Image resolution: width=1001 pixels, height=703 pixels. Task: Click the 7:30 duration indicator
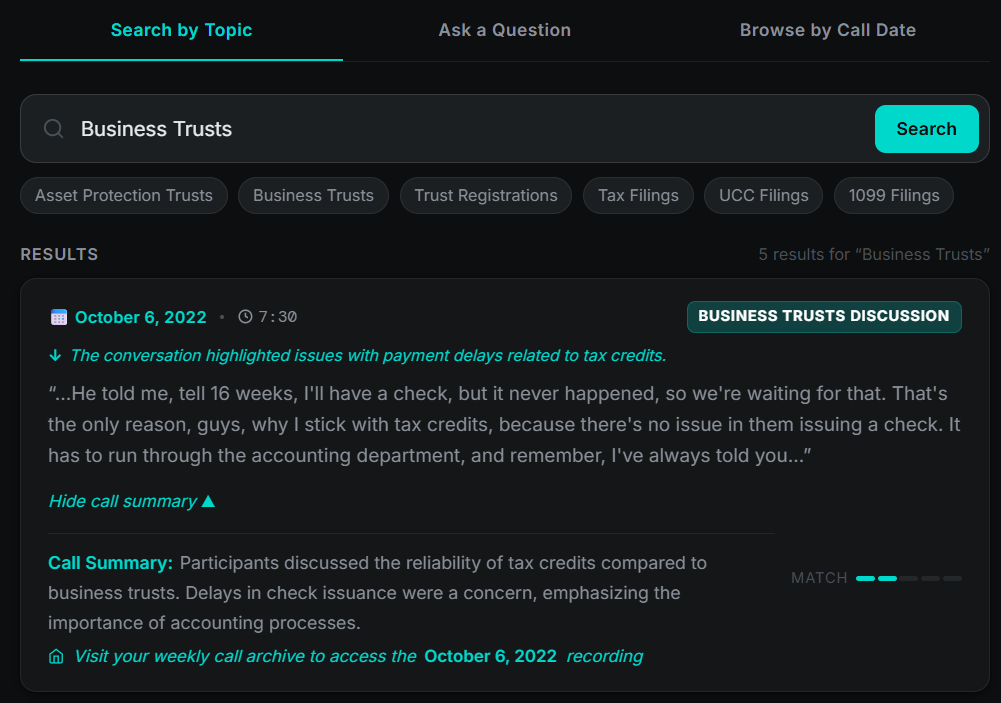click(278, 316)
